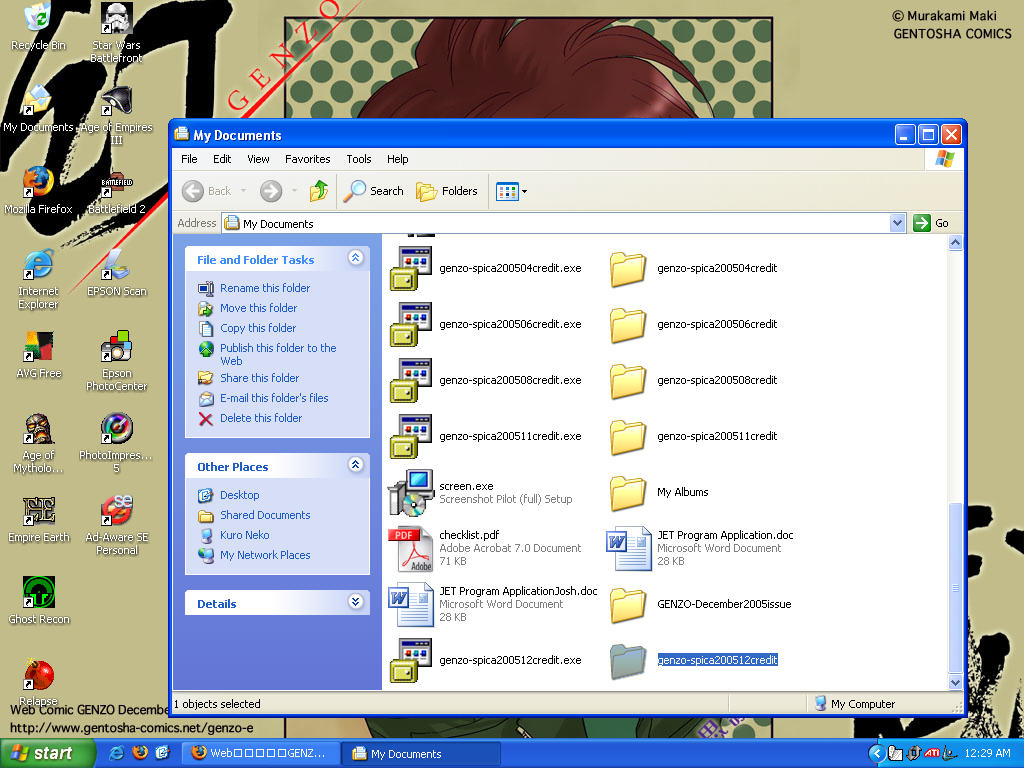The image size is (1024, 768).
Task: Click Delete this folder link
Action: [261, 418]
